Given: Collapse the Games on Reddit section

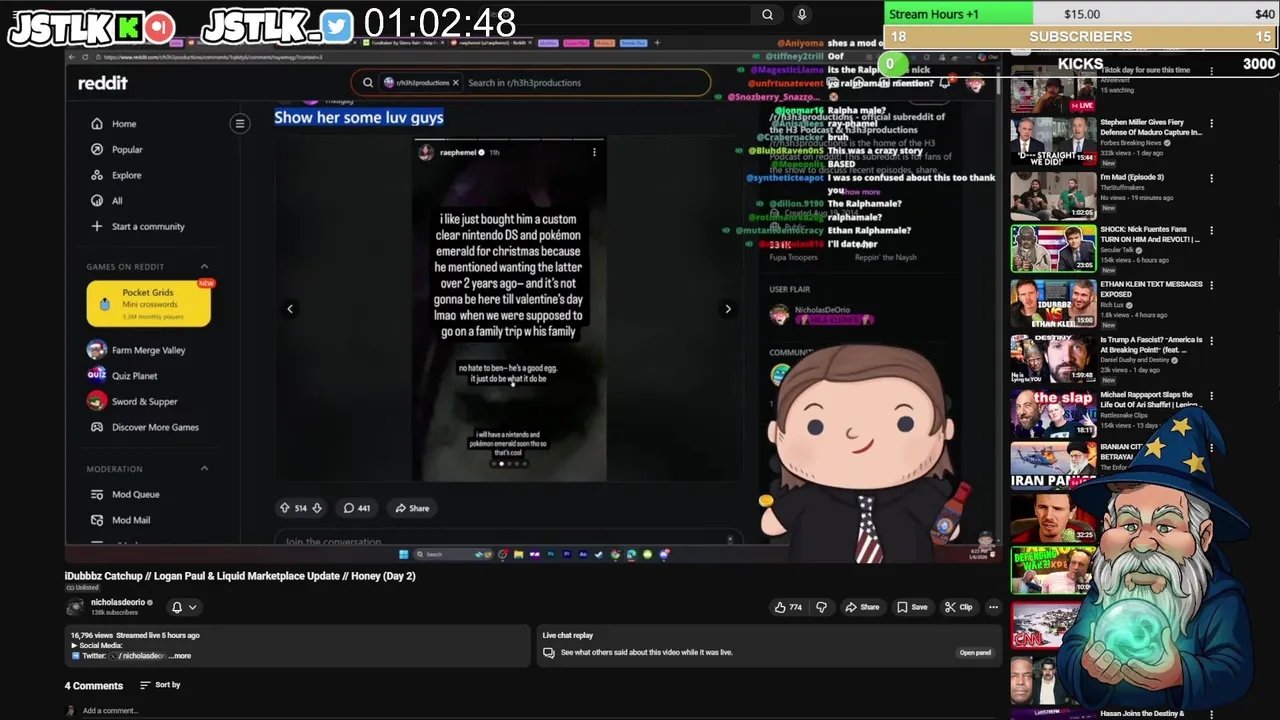Looking at the screenshot, I should tap(204, 266).
